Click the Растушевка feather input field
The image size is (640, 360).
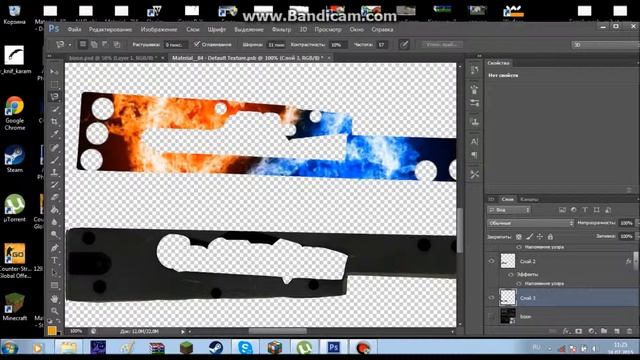176,44
